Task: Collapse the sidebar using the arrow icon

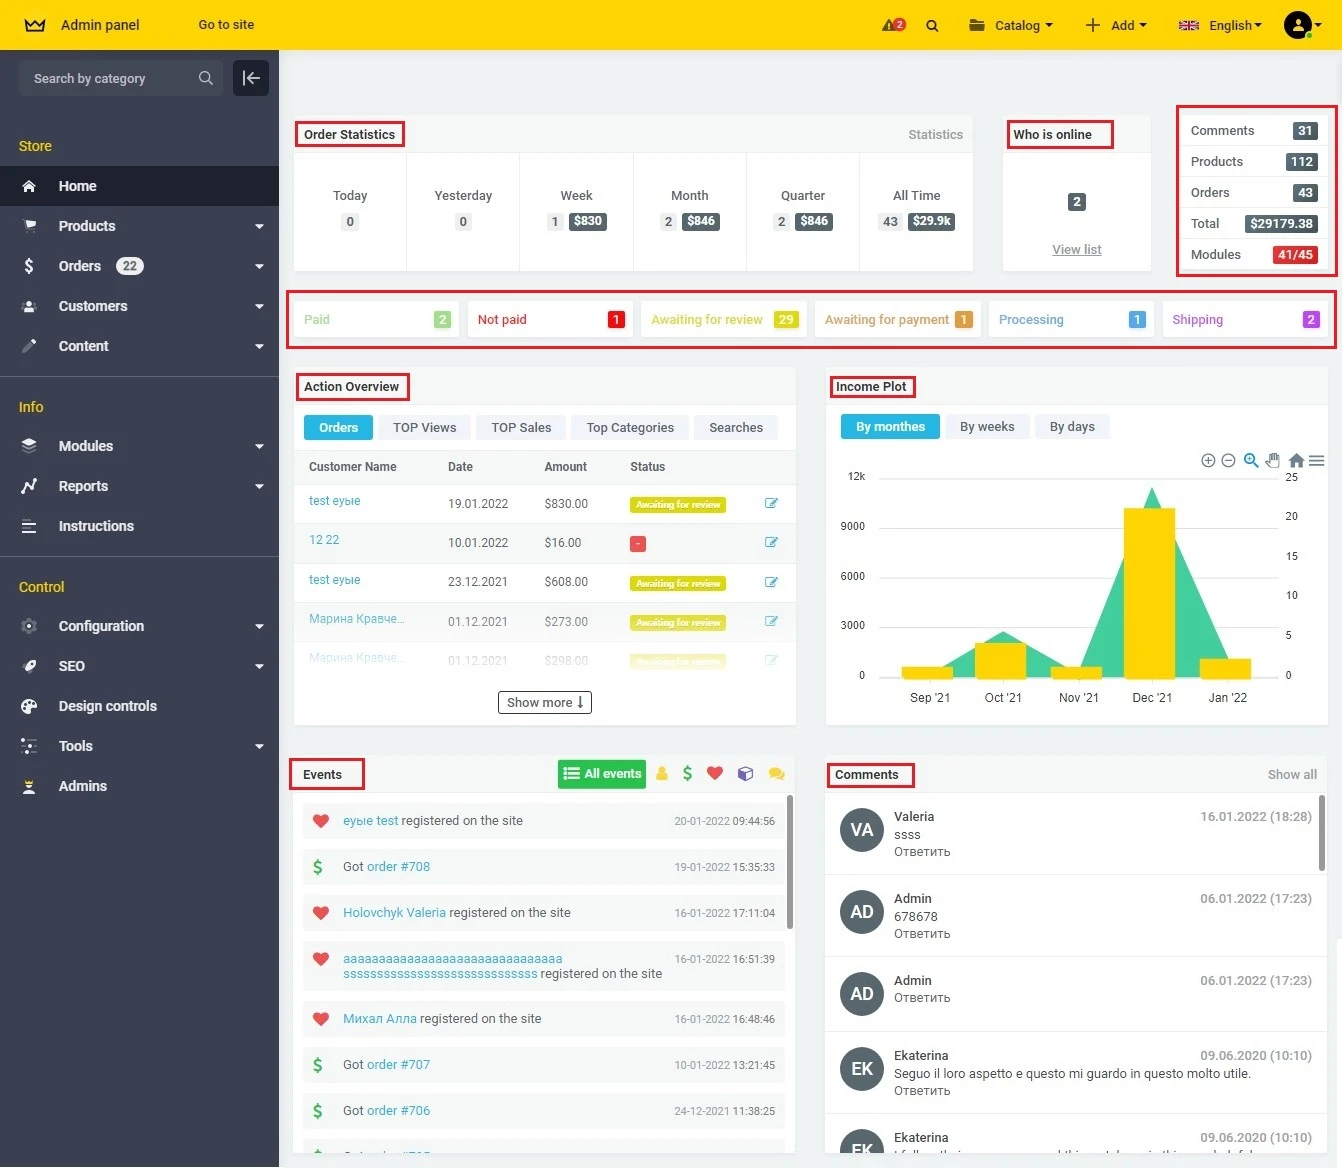Action: click(250, 77)
